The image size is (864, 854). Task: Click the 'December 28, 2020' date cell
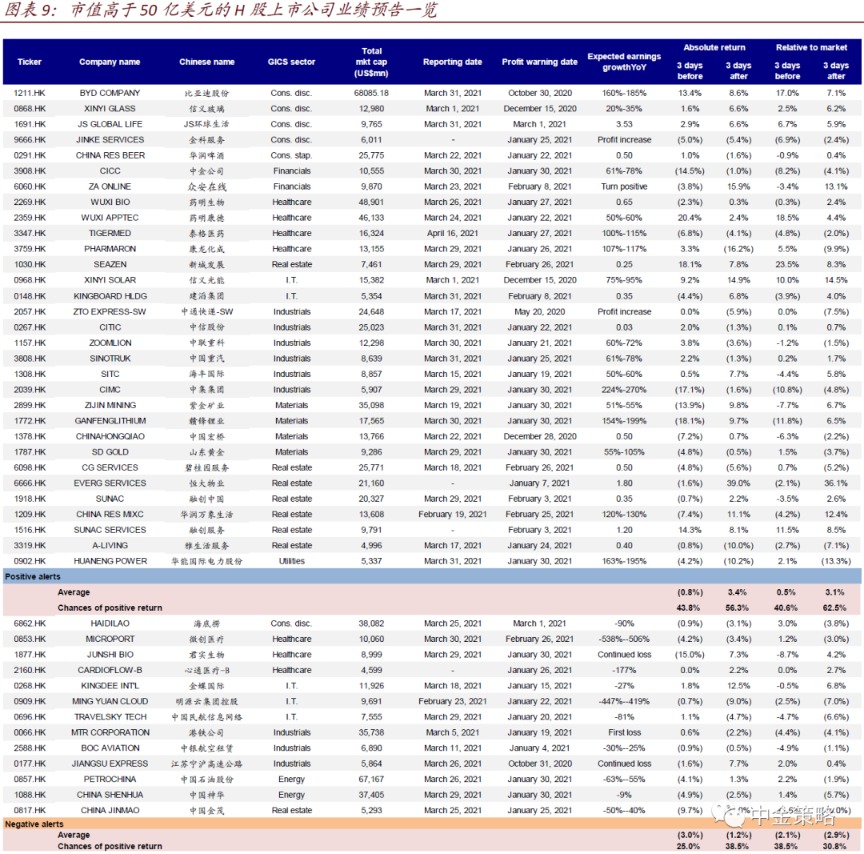[x=540, y=436]
